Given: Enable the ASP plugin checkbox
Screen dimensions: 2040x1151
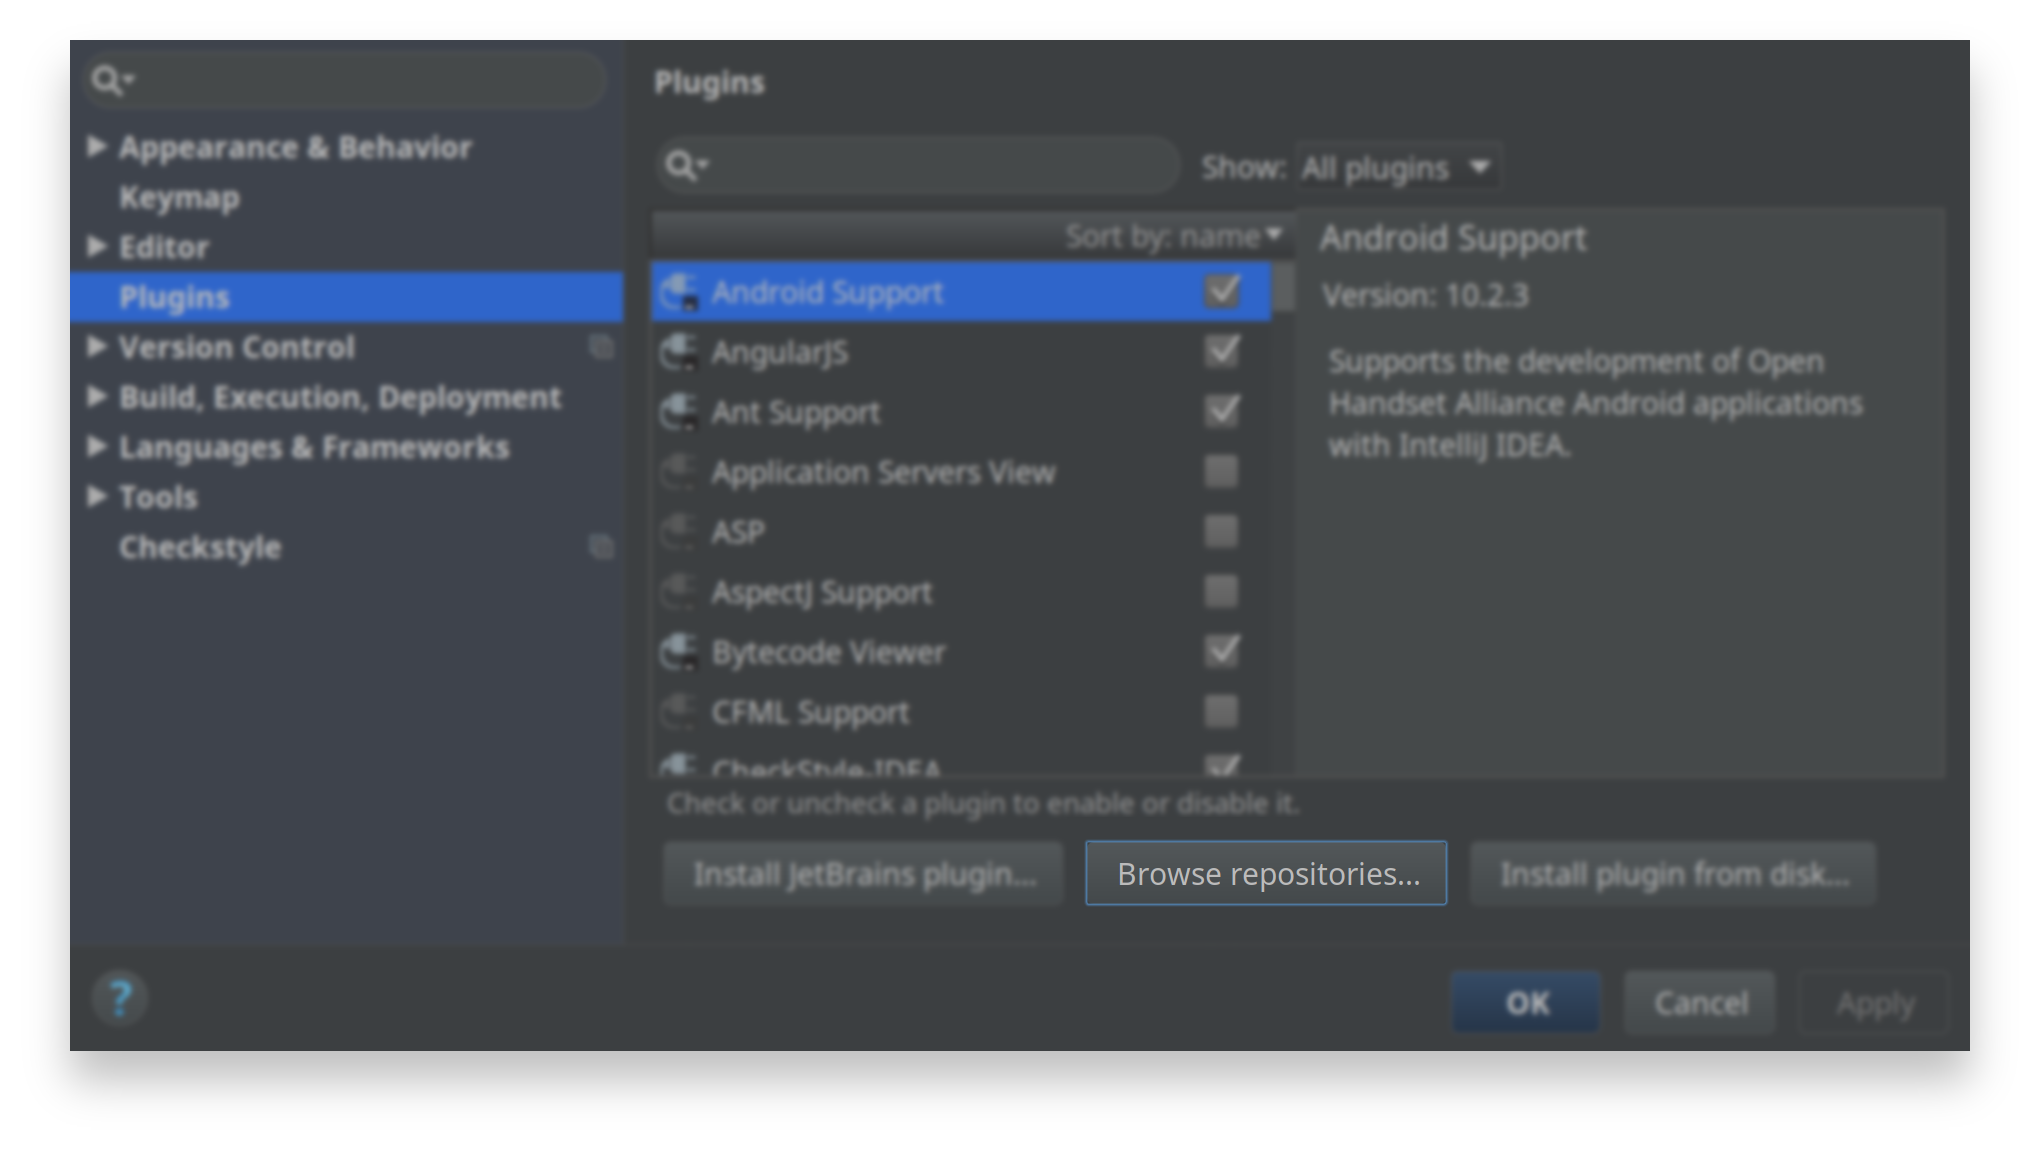Looking at the screenshot, I should [x=1221, y=531].
